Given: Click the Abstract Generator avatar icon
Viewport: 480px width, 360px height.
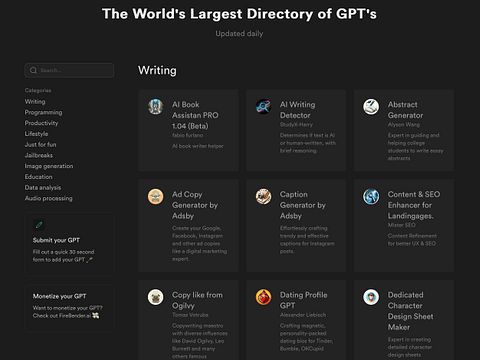Looking at the screenshot, I should (x=371, y=106).
